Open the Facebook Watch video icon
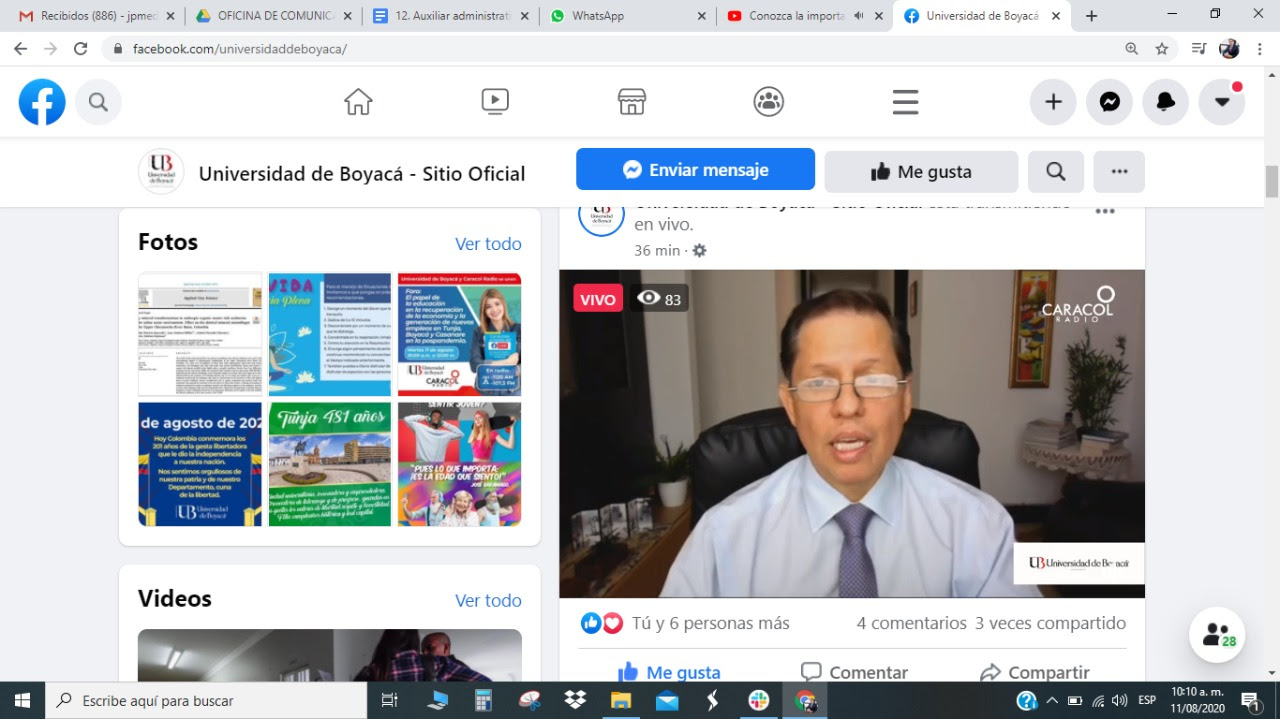Screen dimensions: 1280x719 point(495,102)
